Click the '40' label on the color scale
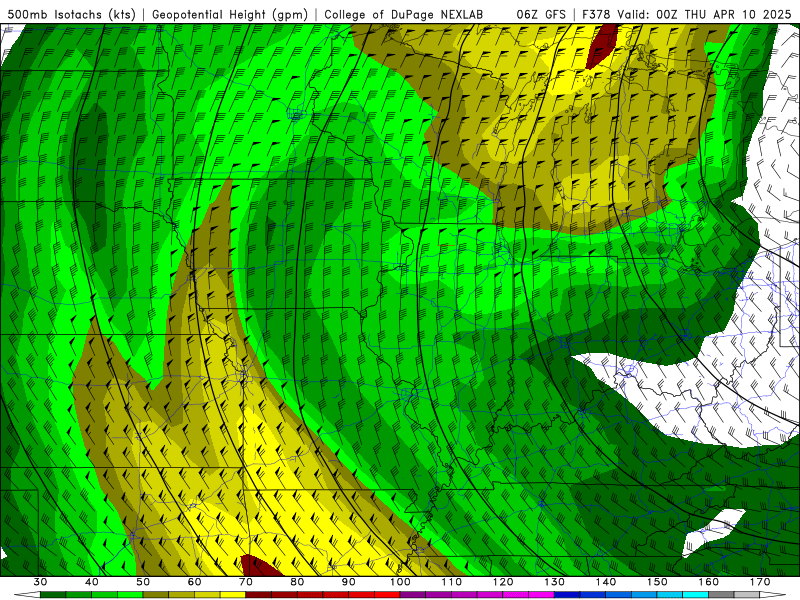The height and width of the screenshot is (600, 800). 92,582
